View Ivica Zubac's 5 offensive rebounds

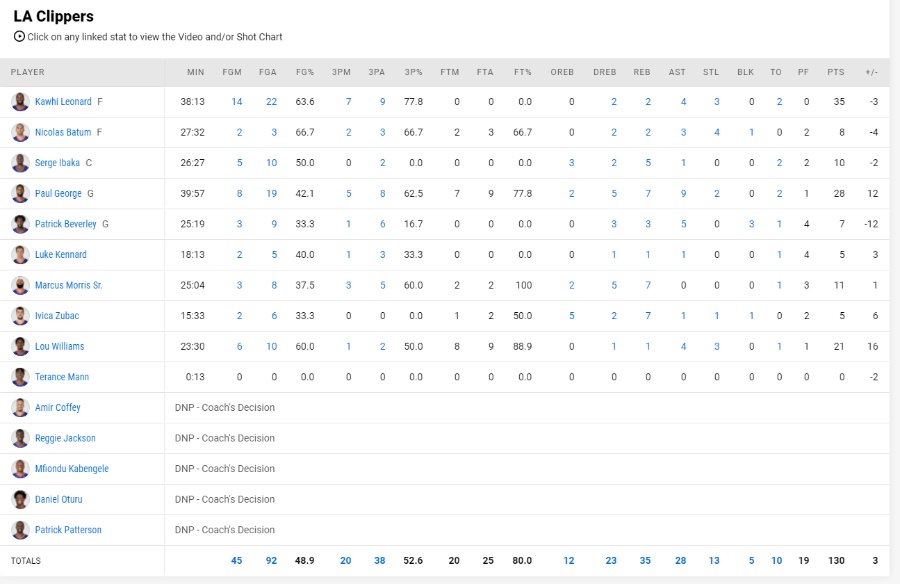click(x=572, y=315)
